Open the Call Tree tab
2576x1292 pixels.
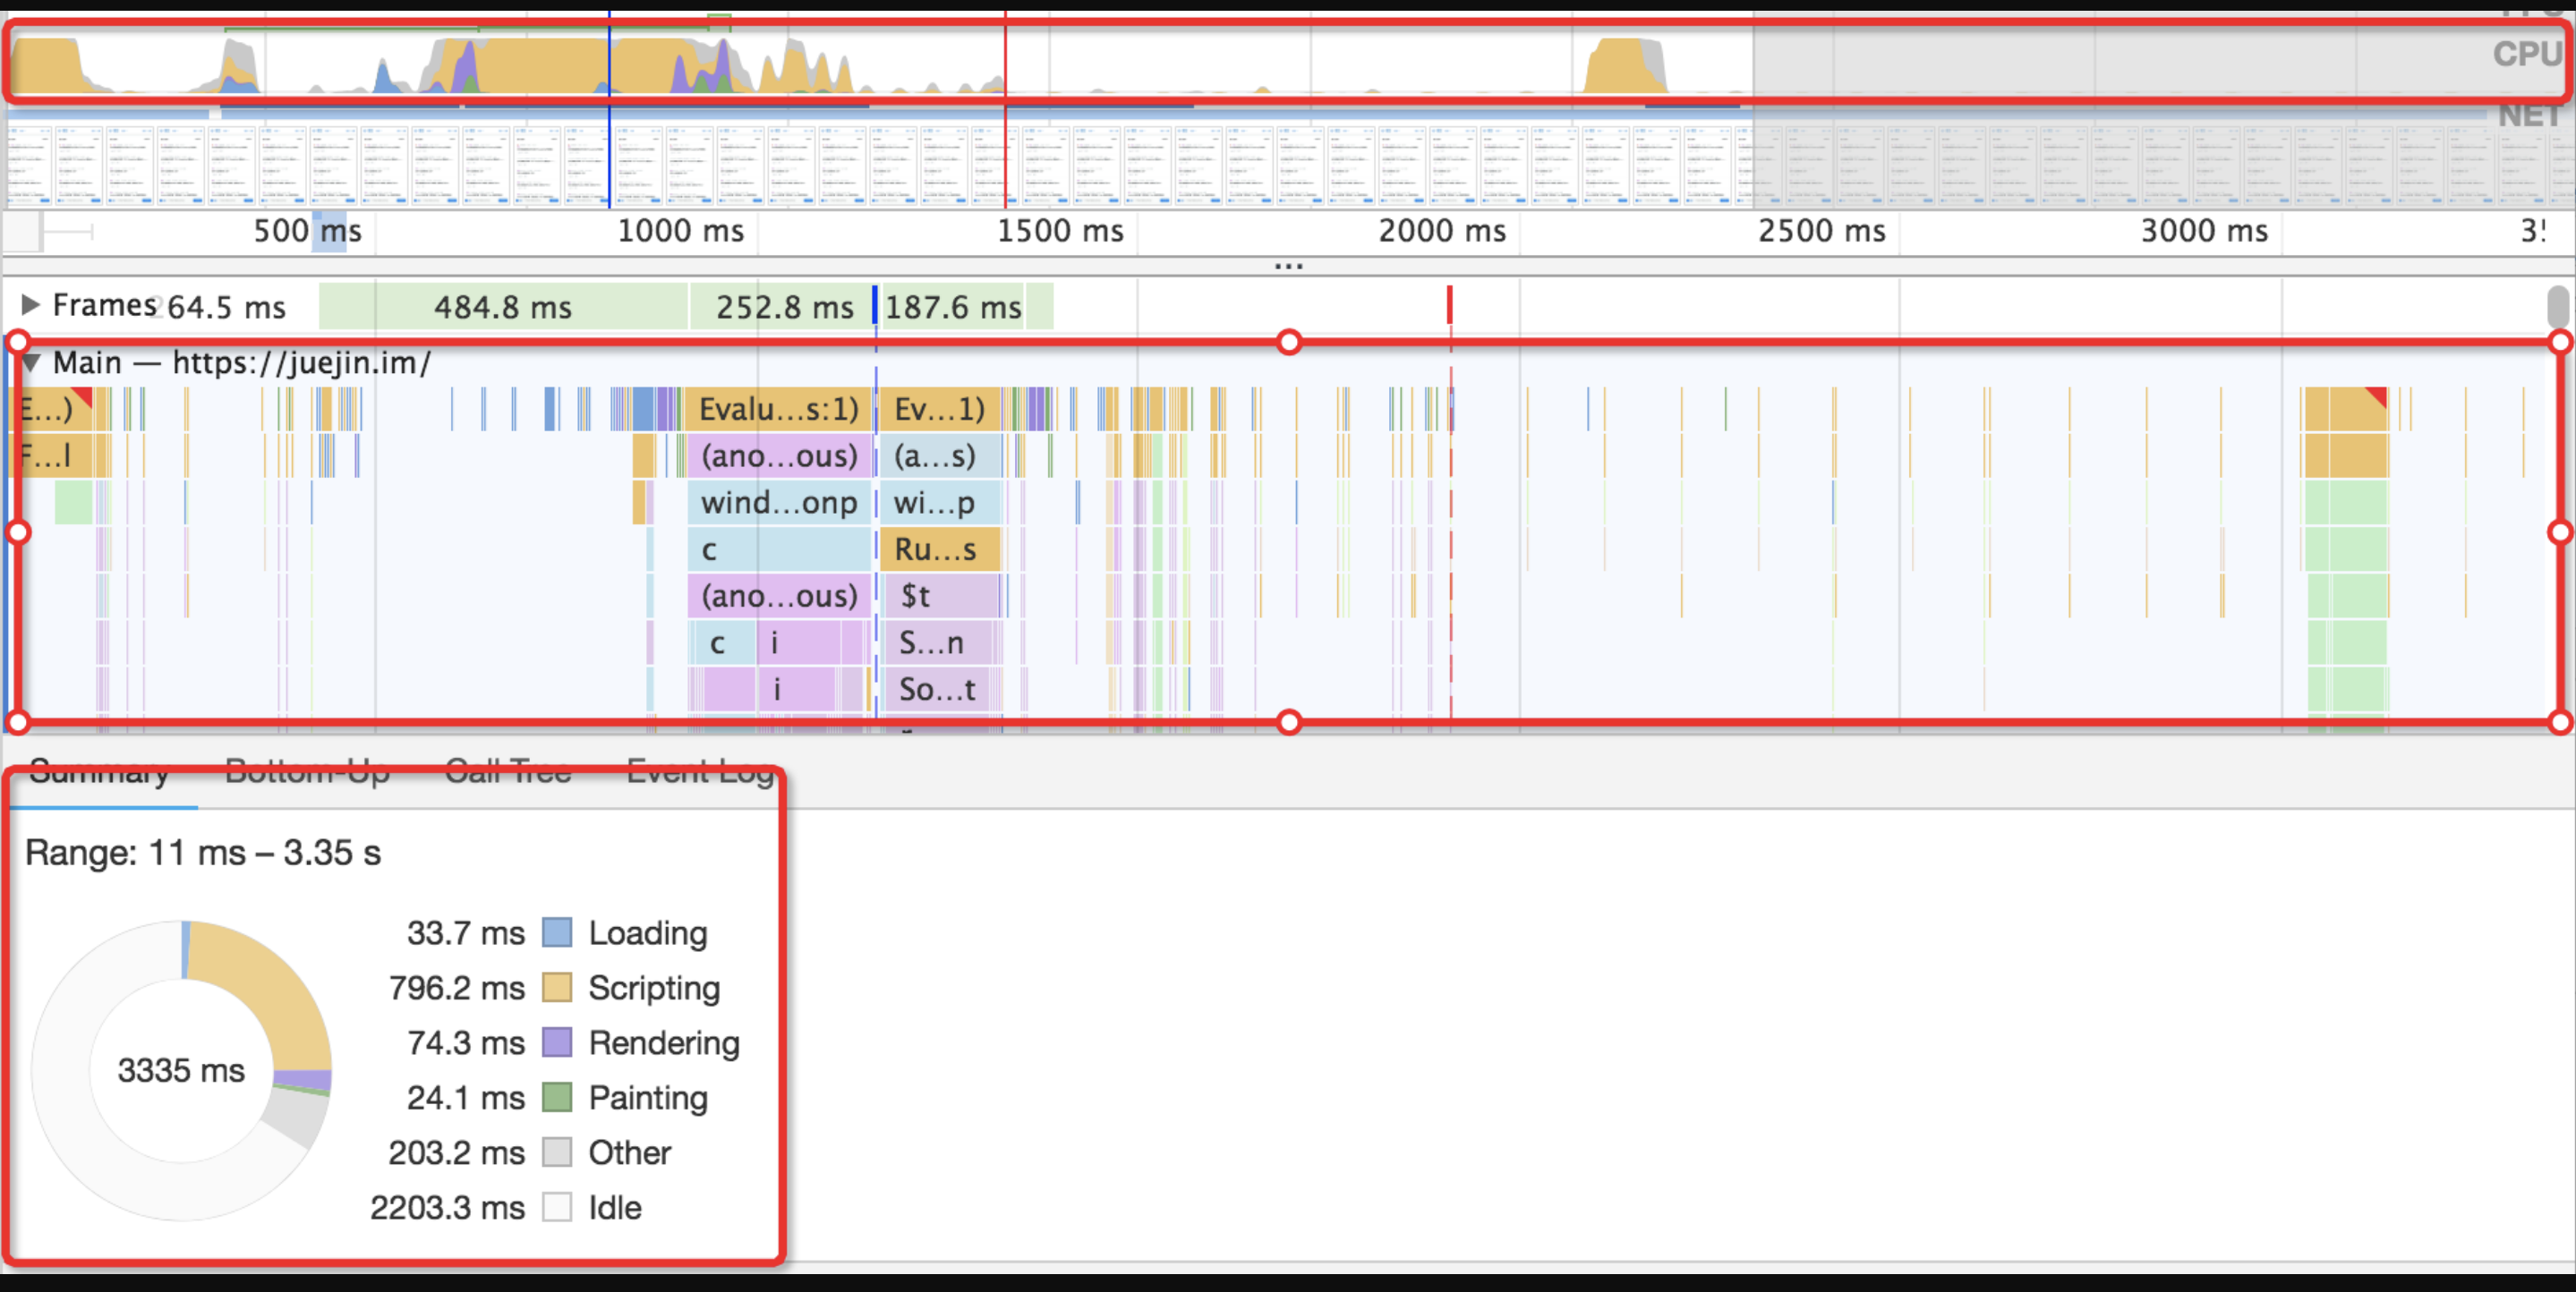(508, 771)
